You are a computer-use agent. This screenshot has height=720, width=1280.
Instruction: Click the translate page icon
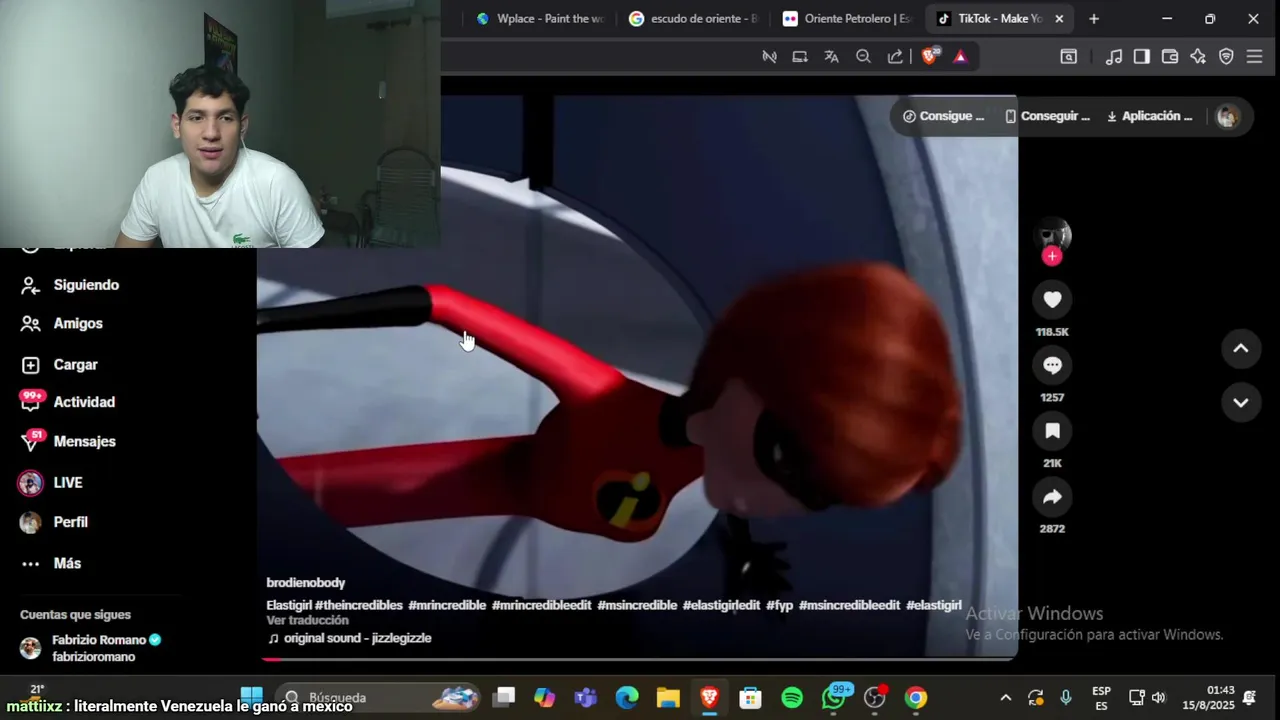coord(831,57)
